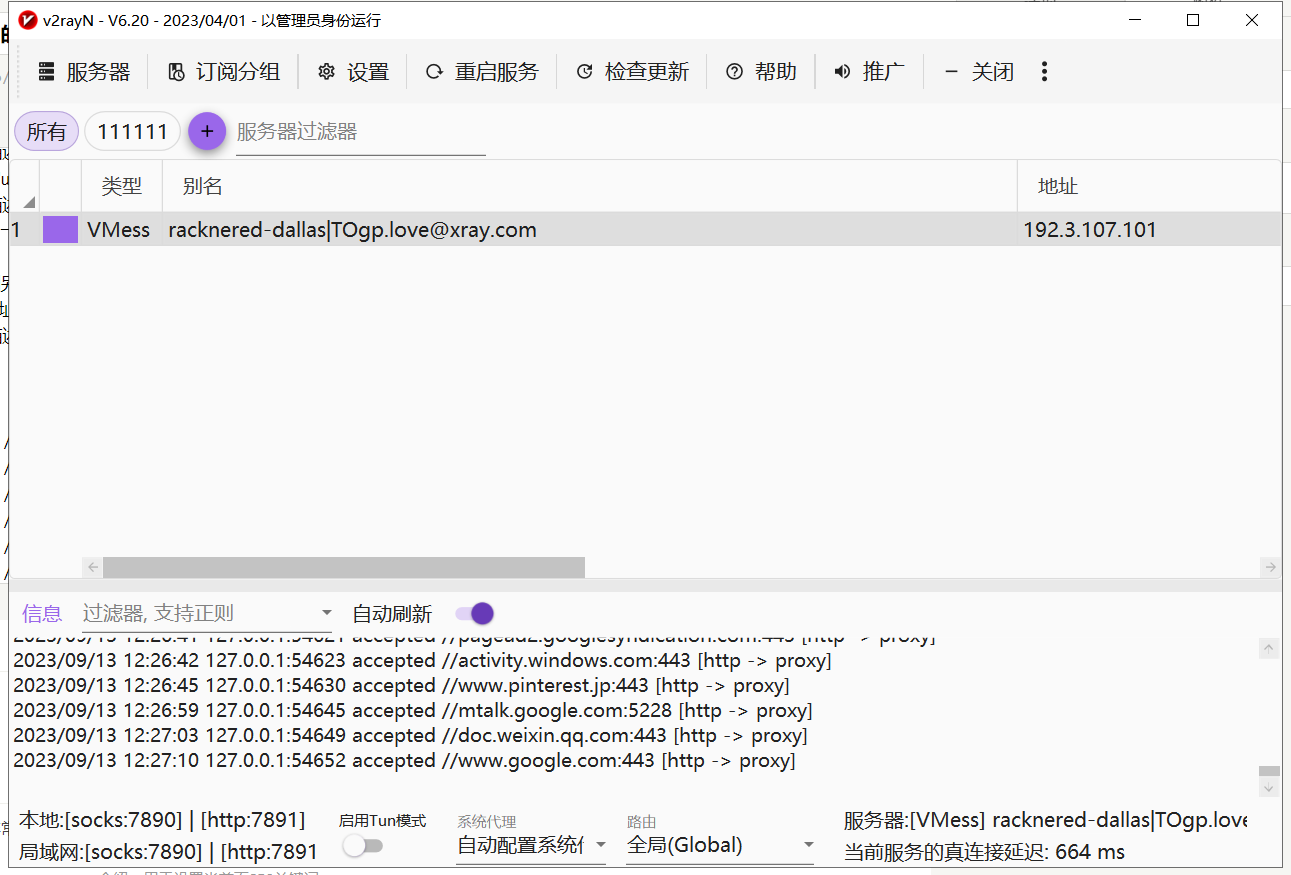
Task: Click the 类型 column header
Action: tap(121, 186)
